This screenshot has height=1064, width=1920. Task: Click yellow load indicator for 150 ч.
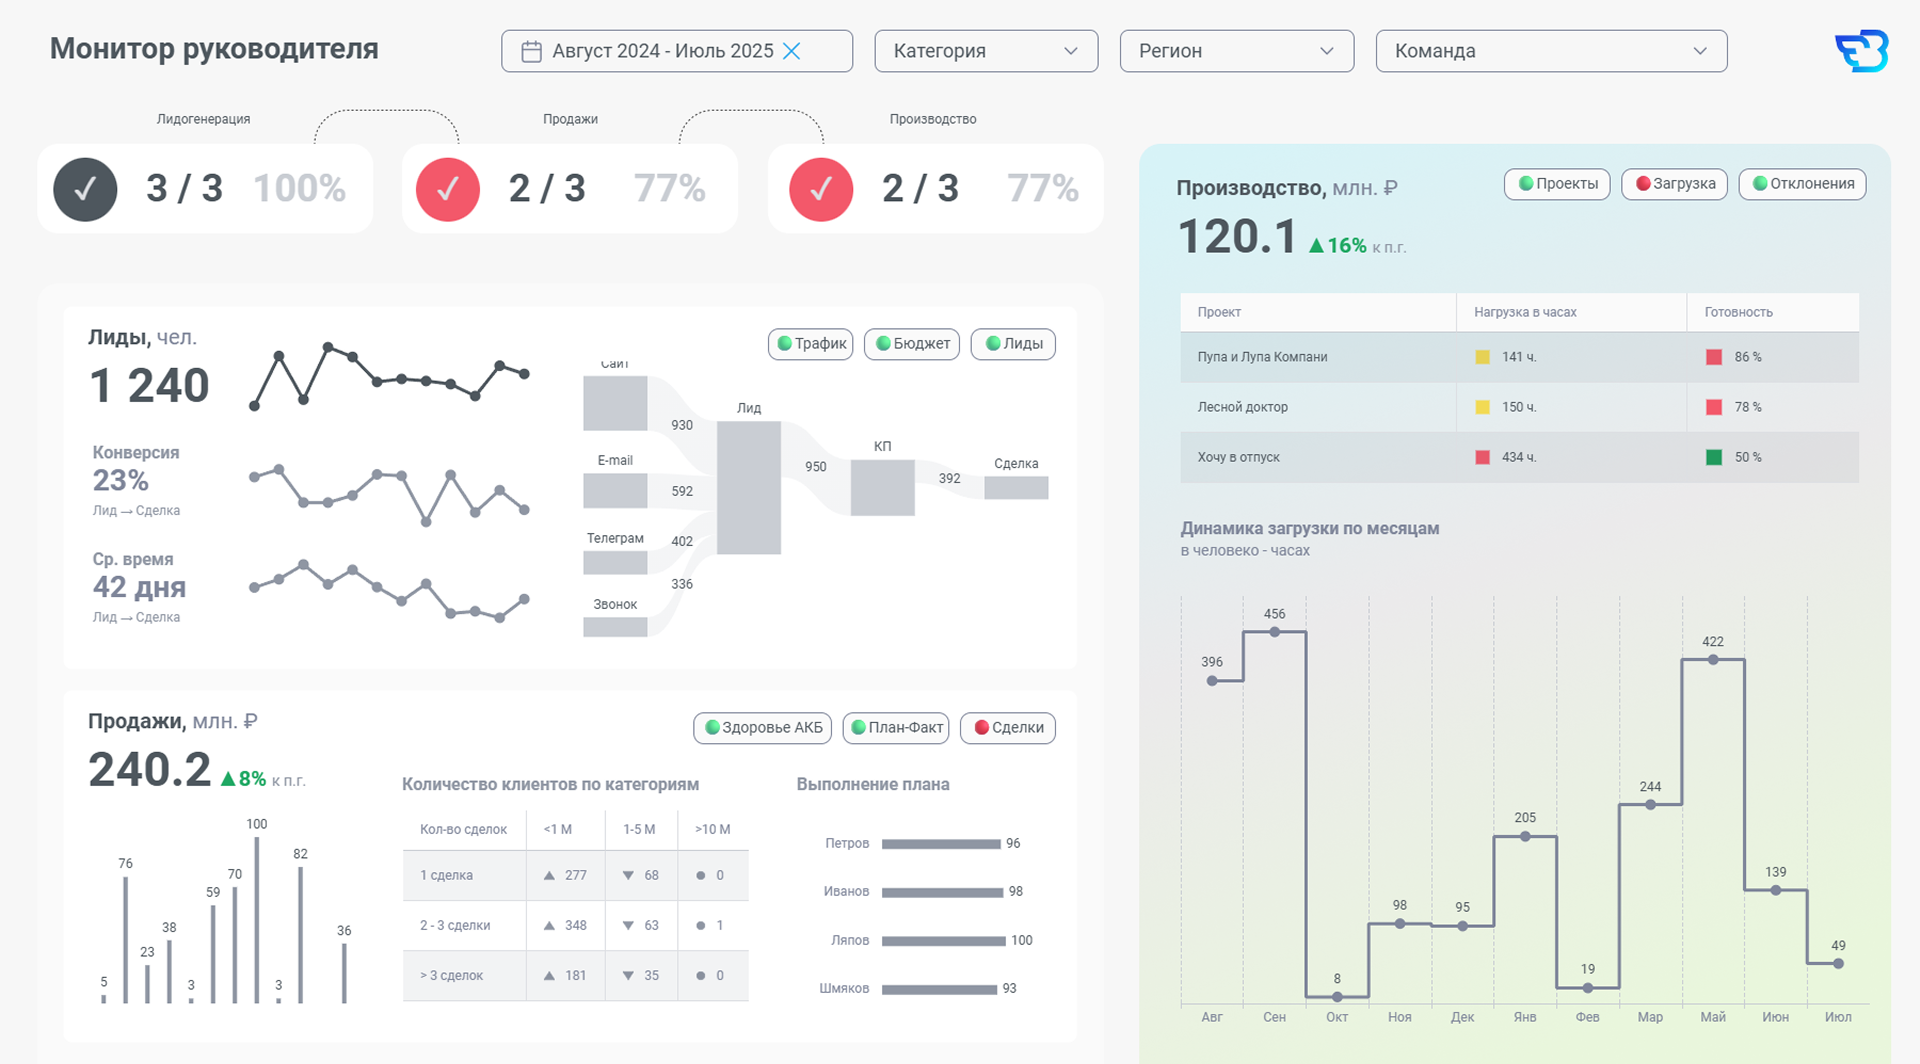click(x=1483, y=407)
